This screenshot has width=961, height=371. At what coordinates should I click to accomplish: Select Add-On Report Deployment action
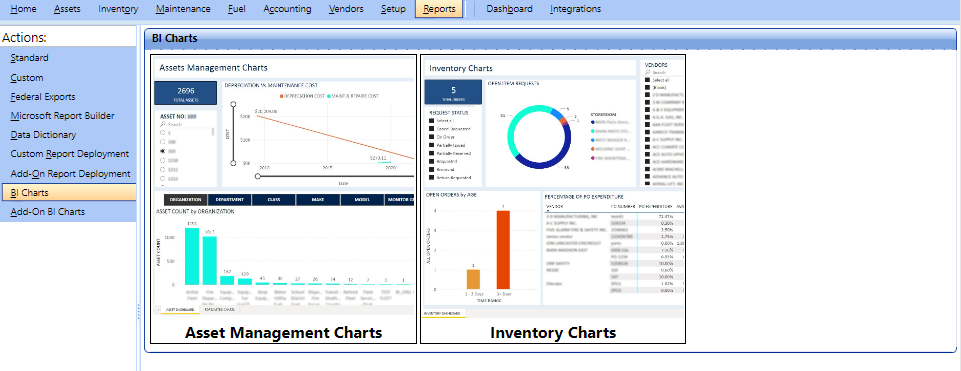click(x=70, y=174)
